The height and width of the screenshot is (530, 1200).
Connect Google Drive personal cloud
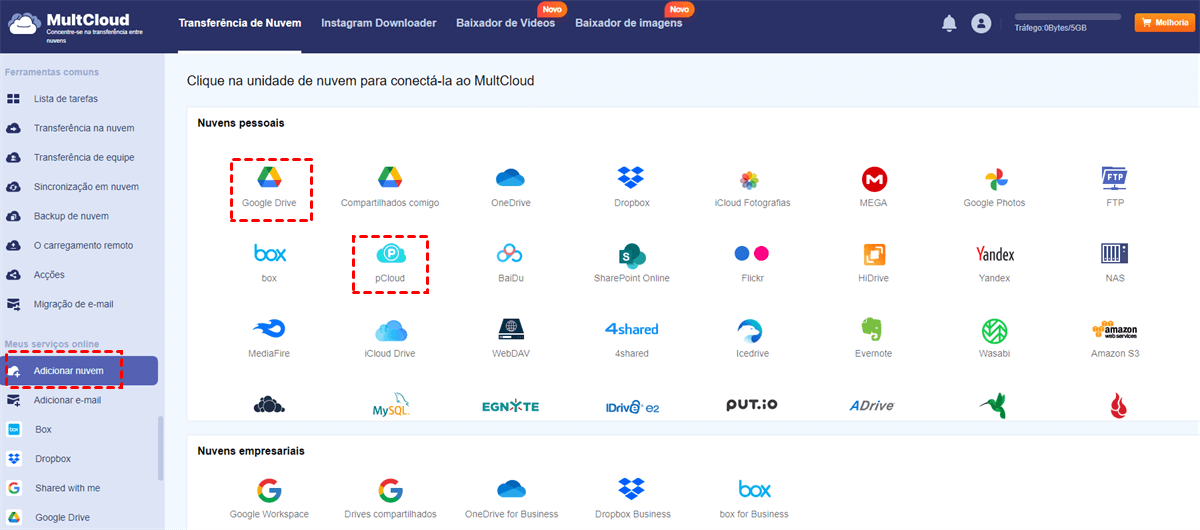[270, 186]
